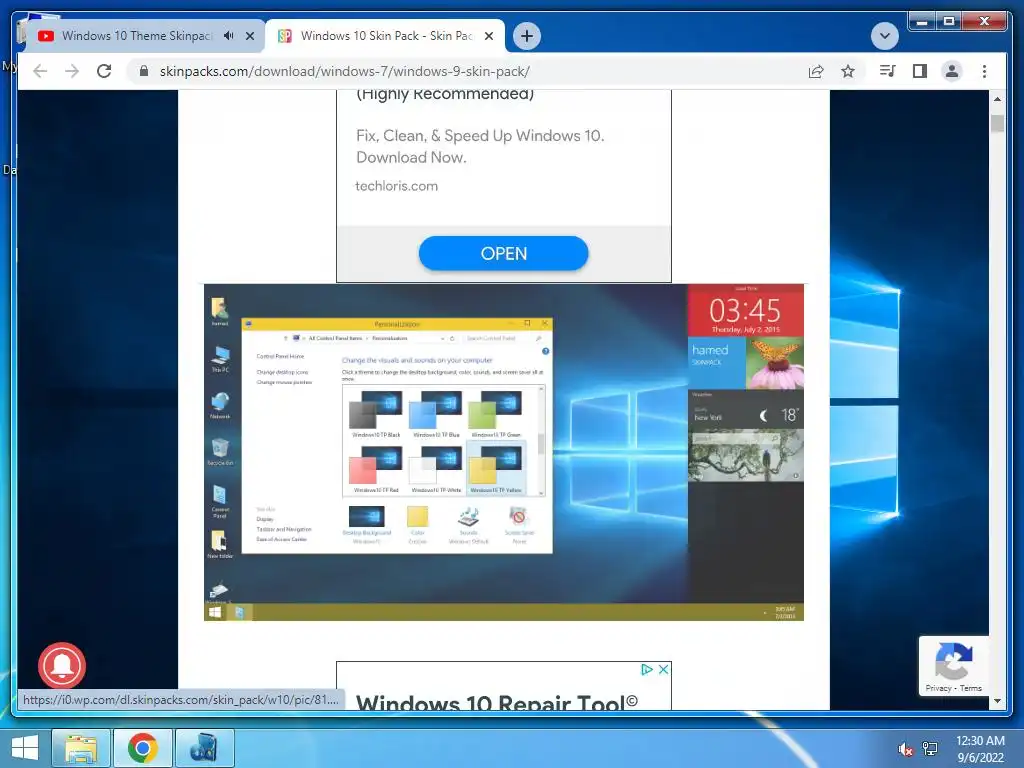
Task: Share this page via share icon
Action: point(816,71)
